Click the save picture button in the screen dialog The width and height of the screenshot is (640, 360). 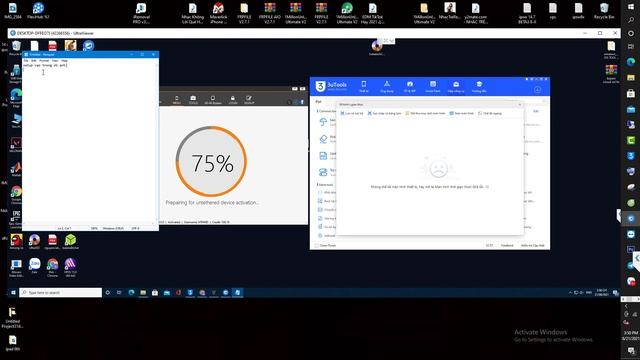coord(352,113)
